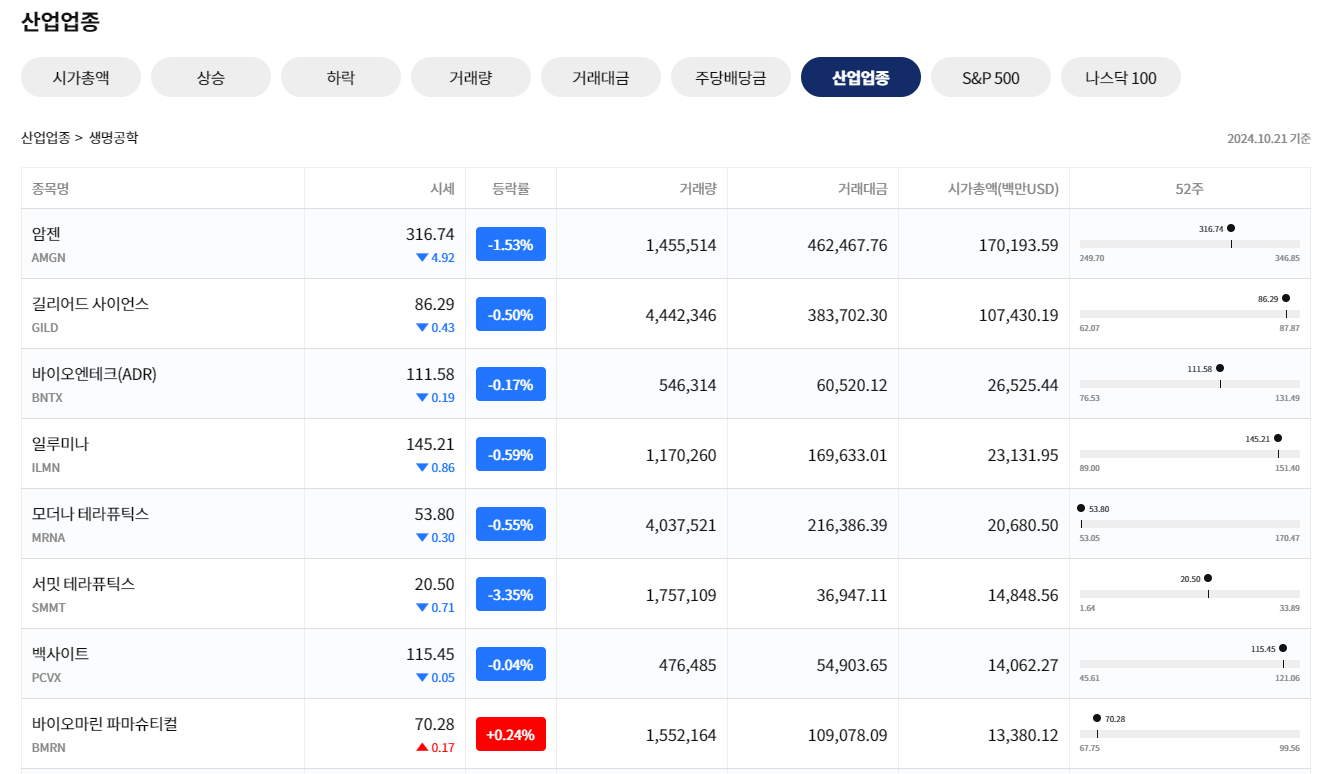Click the 거래대금 column header
Viewport: 1327px width, 774px height.
tap(862, 188)
